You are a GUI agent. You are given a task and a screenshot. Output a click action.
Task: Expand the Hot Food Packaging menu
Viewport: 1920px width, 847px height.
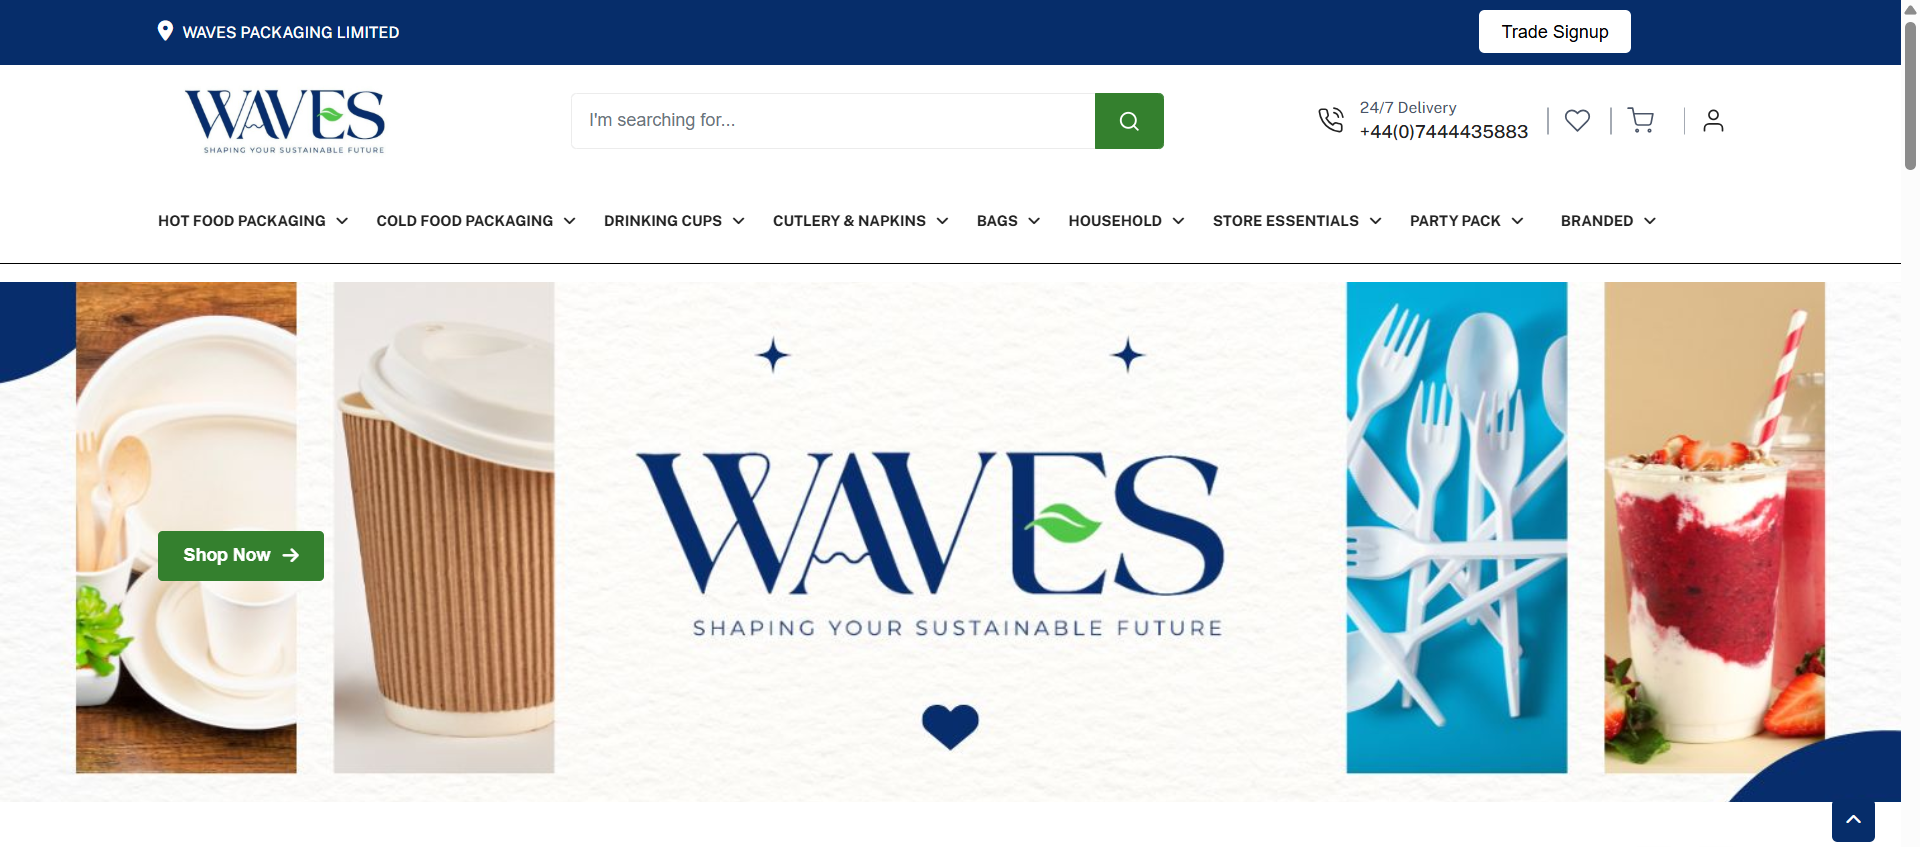point(253,221)
